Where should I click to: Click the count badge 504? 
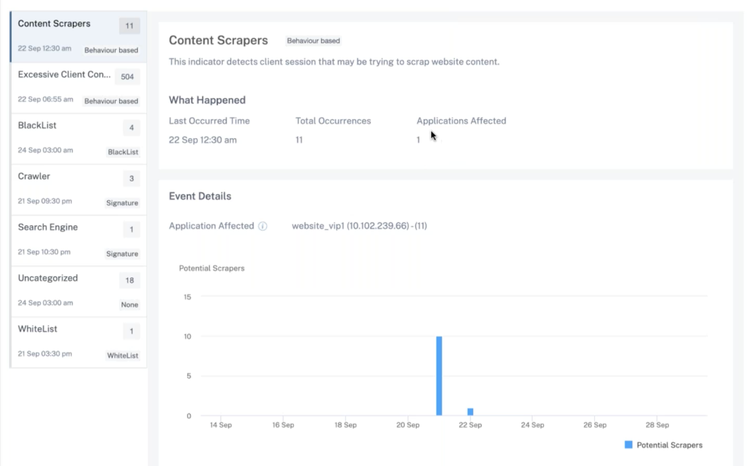[127, 77]
